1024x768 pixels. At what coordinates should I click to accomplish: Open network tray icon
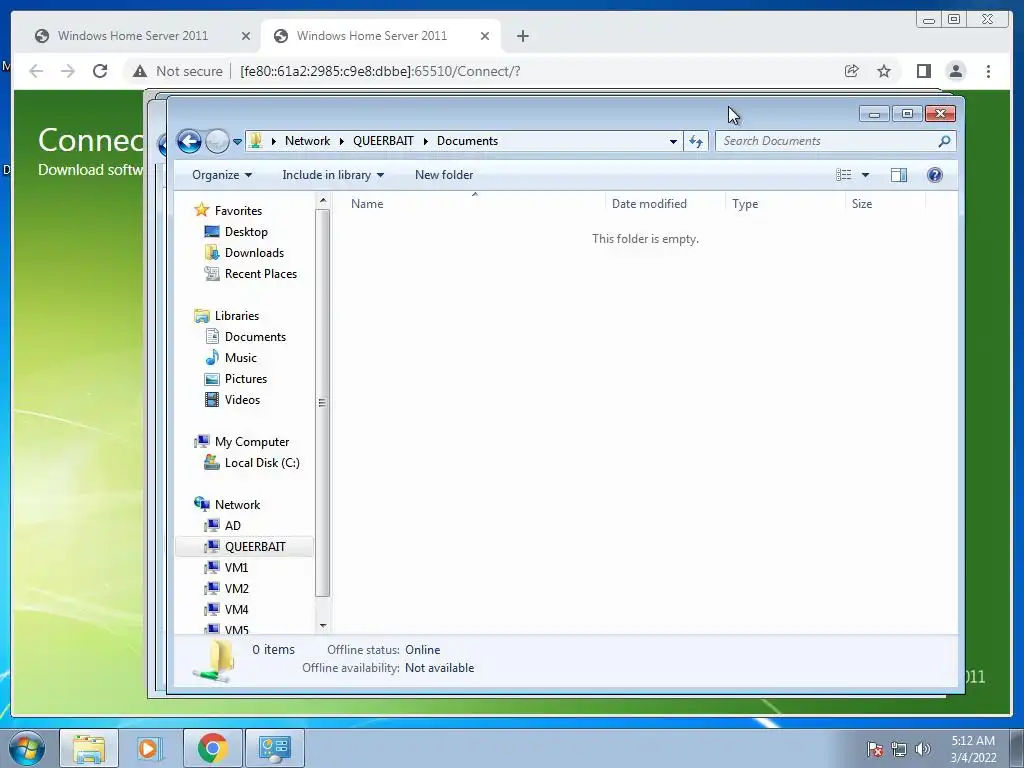tap(899, 749)
